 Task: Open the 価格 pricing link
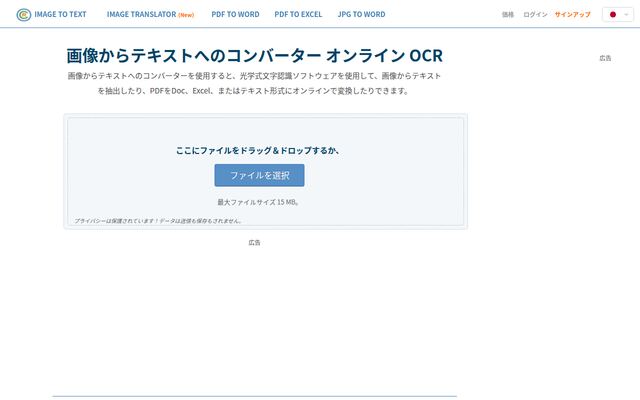[x=508, y=14]
